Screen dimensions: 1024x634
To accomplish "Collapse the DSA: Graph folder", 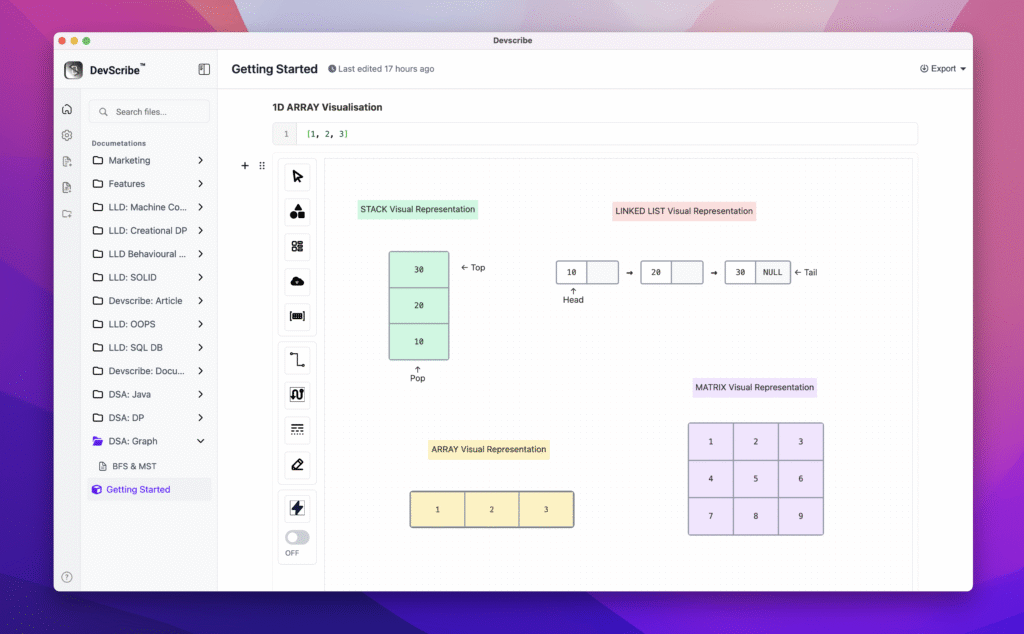I will [x=200, y=441].
